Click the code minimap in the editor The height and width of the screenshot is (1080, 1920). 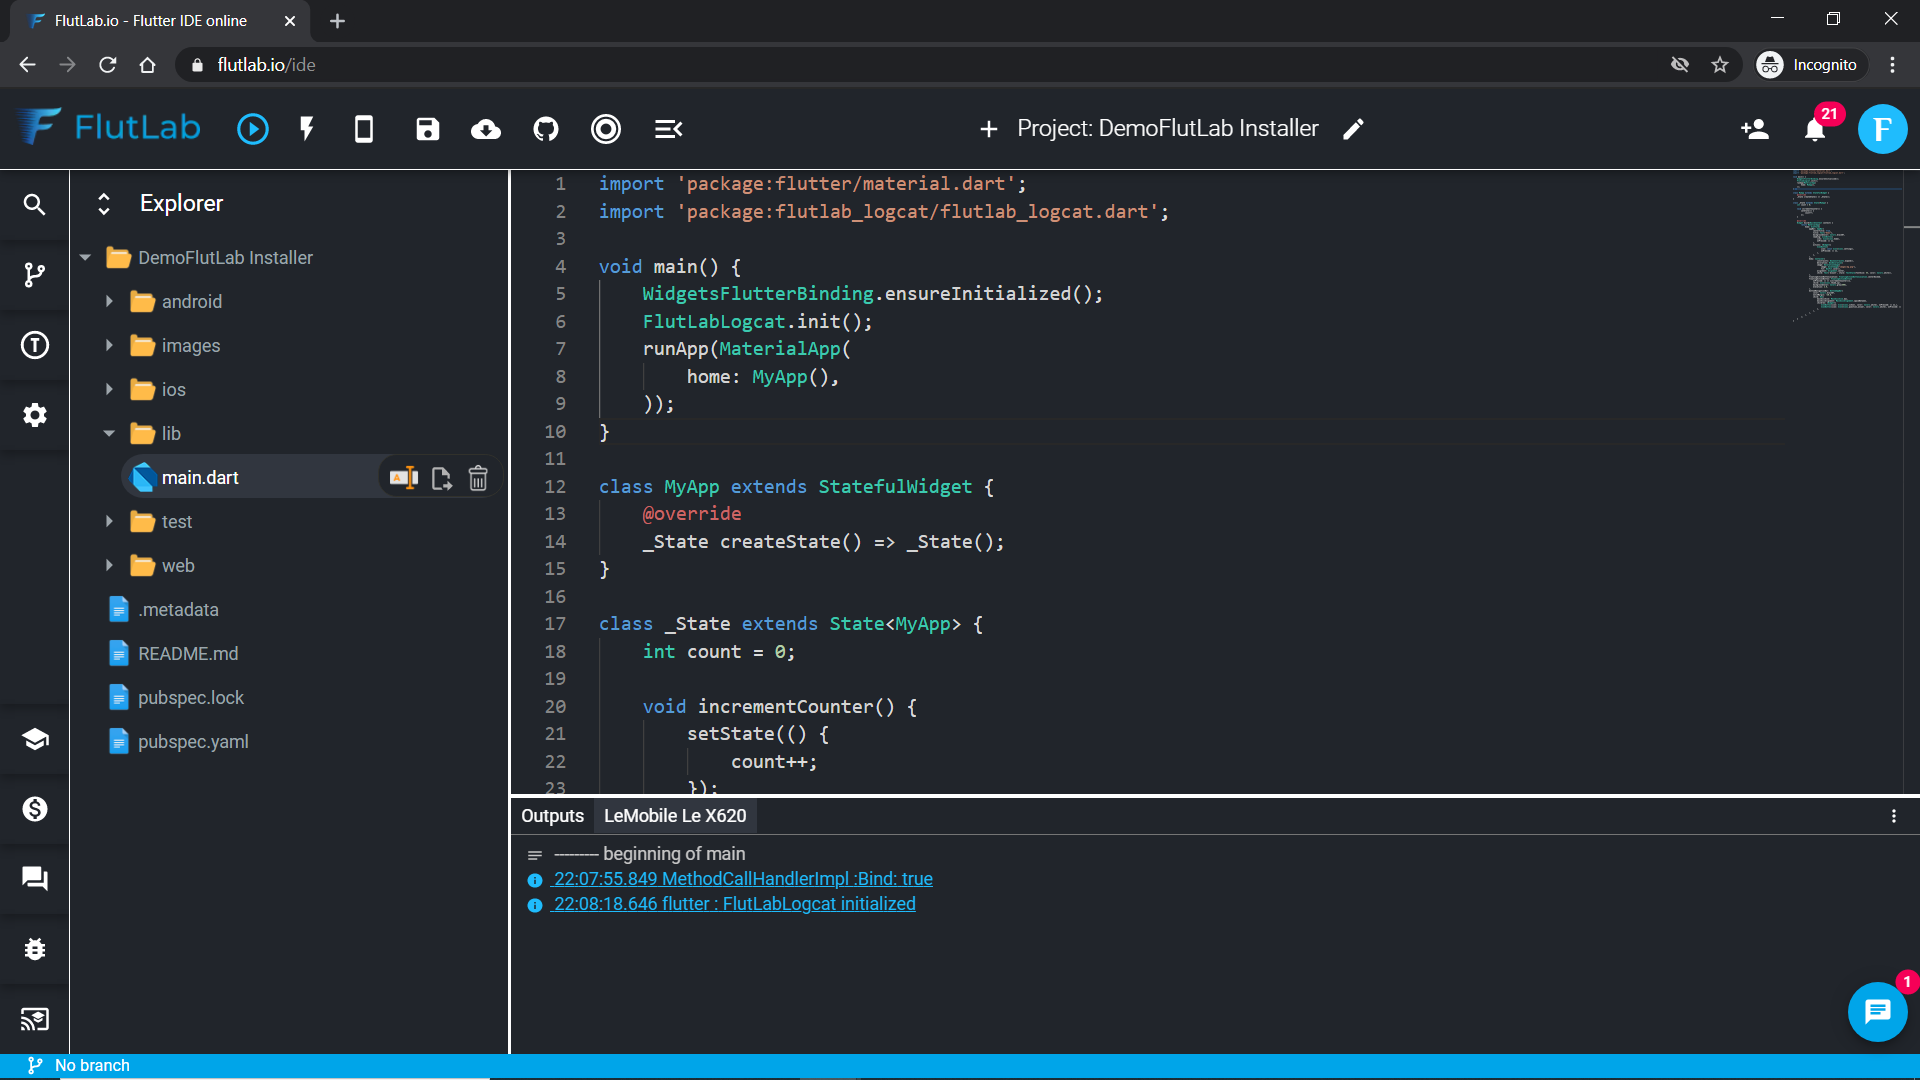click(1846, 245)
